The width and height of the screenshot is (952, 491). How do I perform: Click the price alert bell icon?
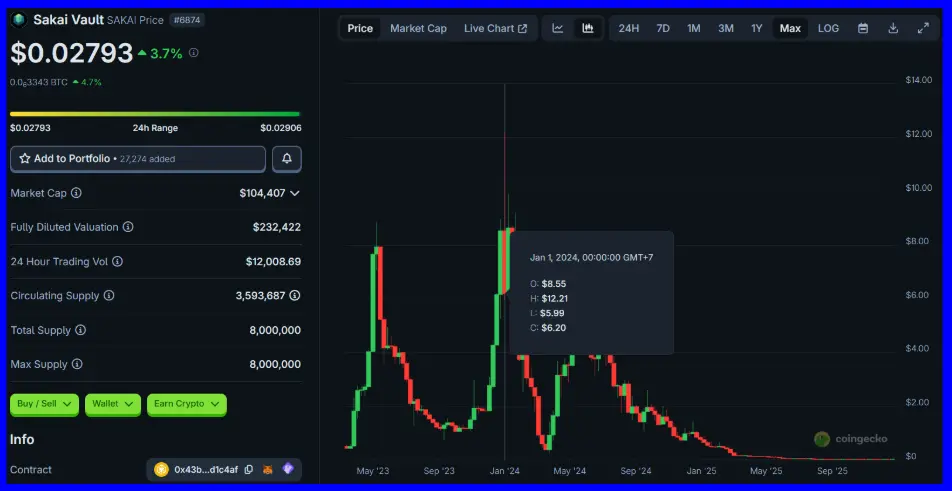point(287,159)
